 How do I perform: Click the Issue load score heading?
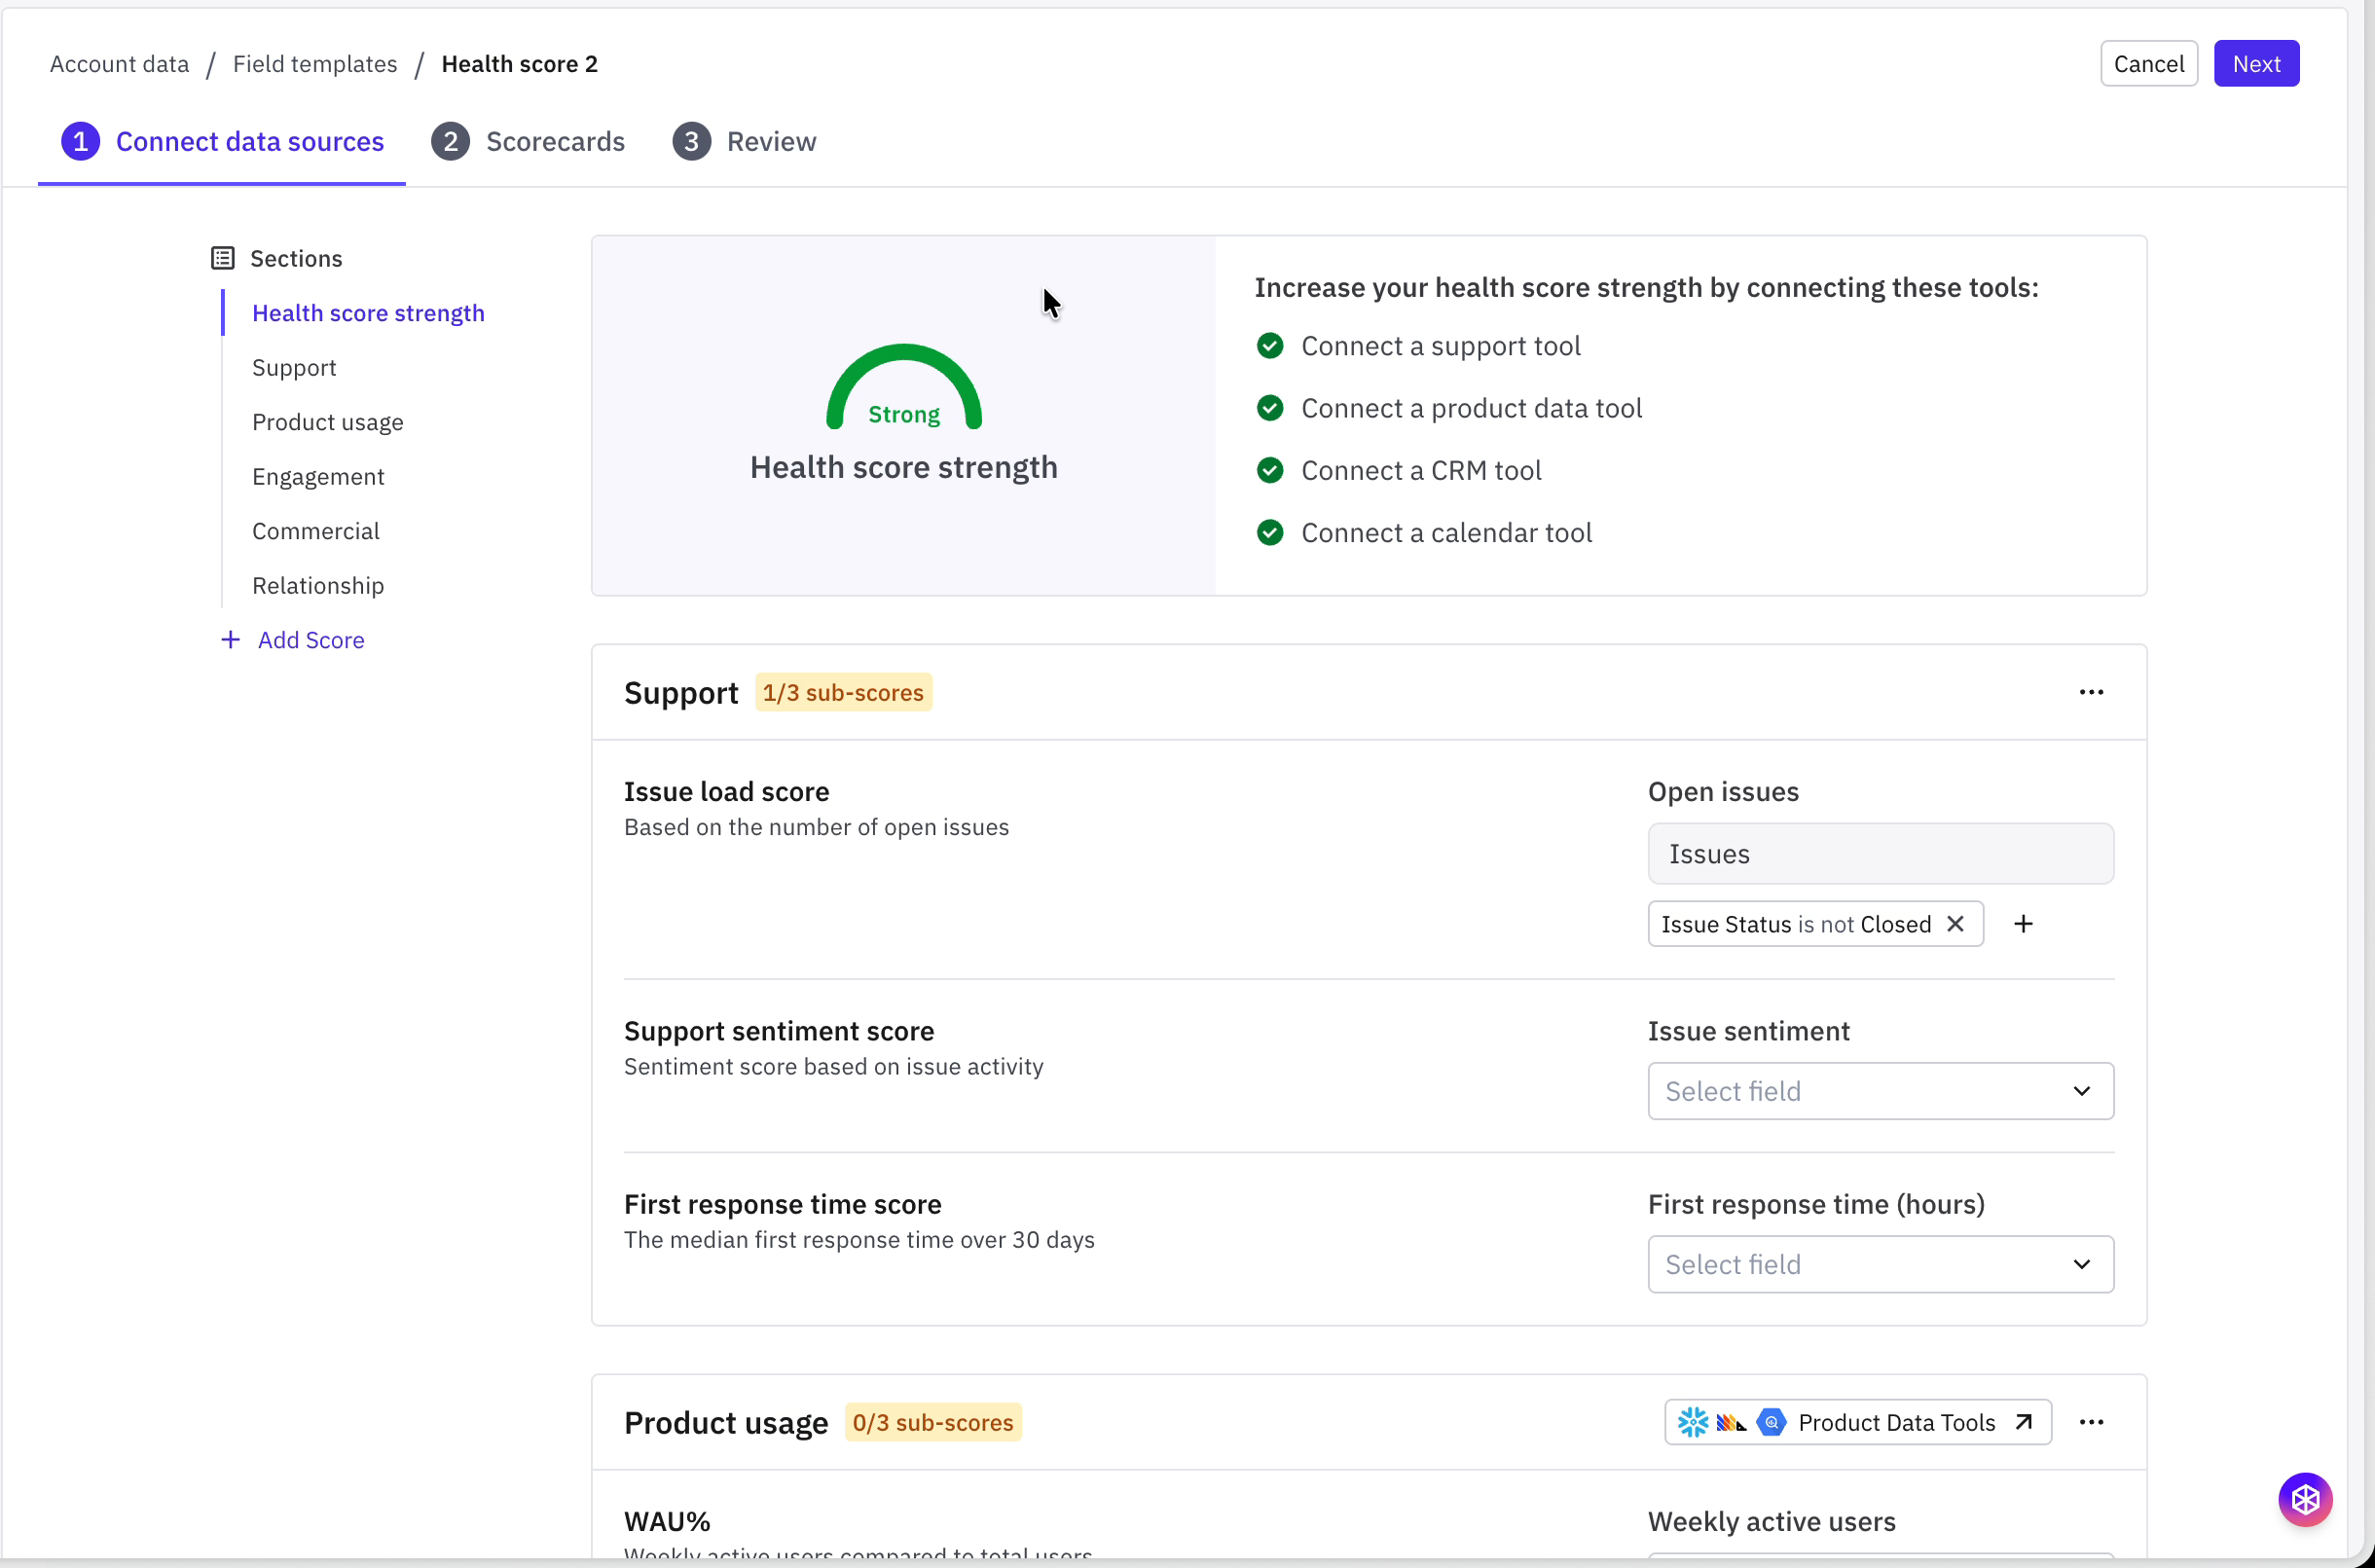727,792
